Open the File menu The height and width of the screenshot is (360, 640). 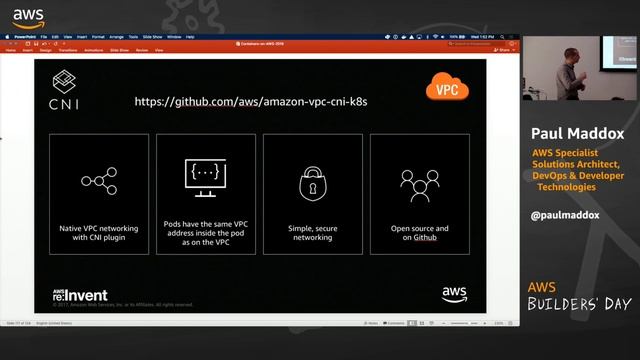44,37
